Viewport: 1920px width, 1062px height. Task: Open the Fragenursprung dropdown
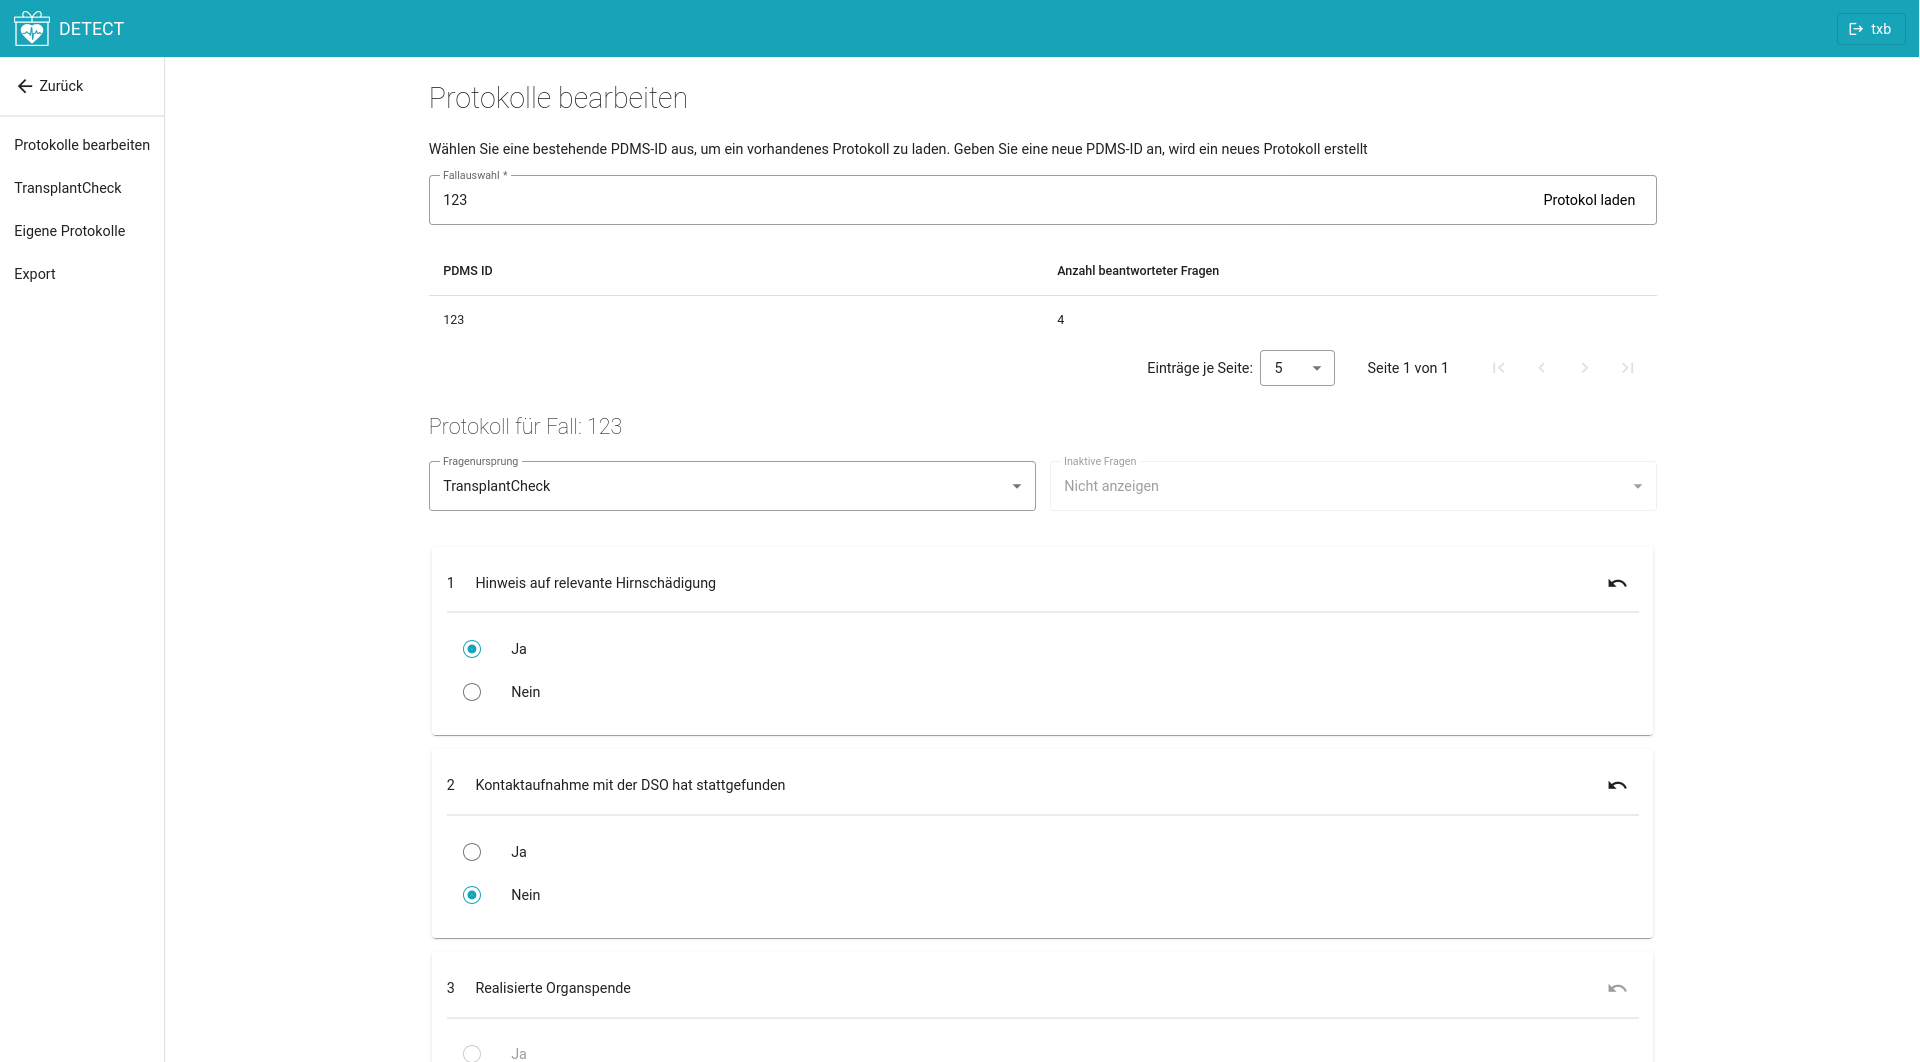[x=731, y=486]
